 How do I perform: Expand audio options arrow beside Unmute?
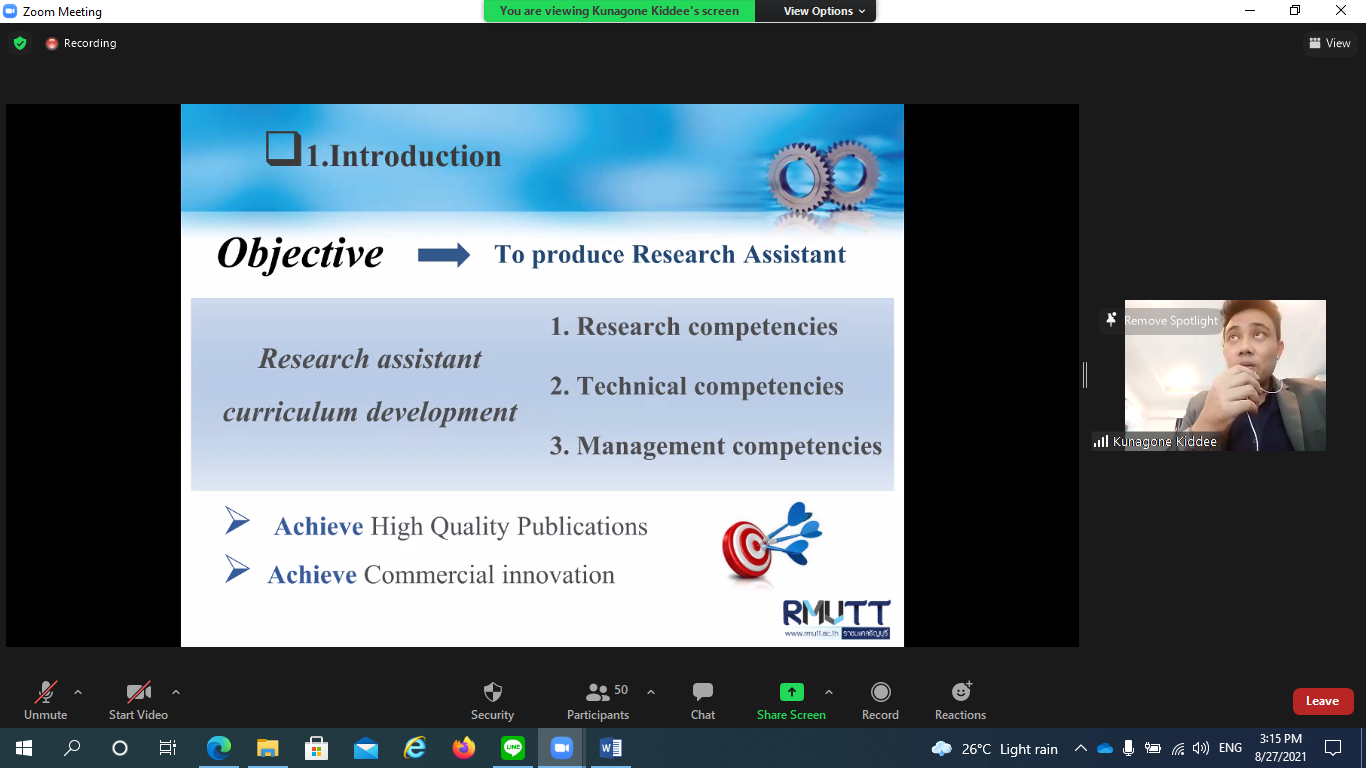[x=78, y=692]
